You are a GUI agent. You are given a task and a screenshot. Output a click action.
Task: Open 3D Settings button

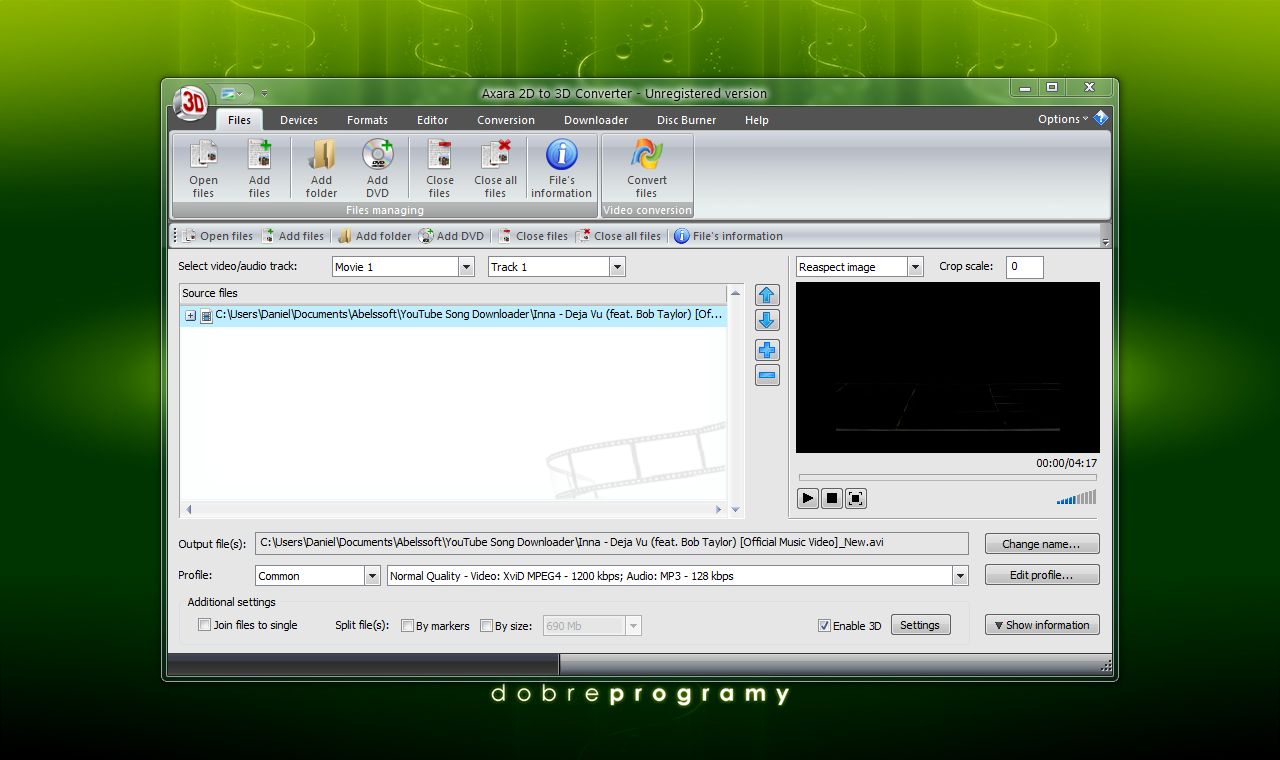920,625
